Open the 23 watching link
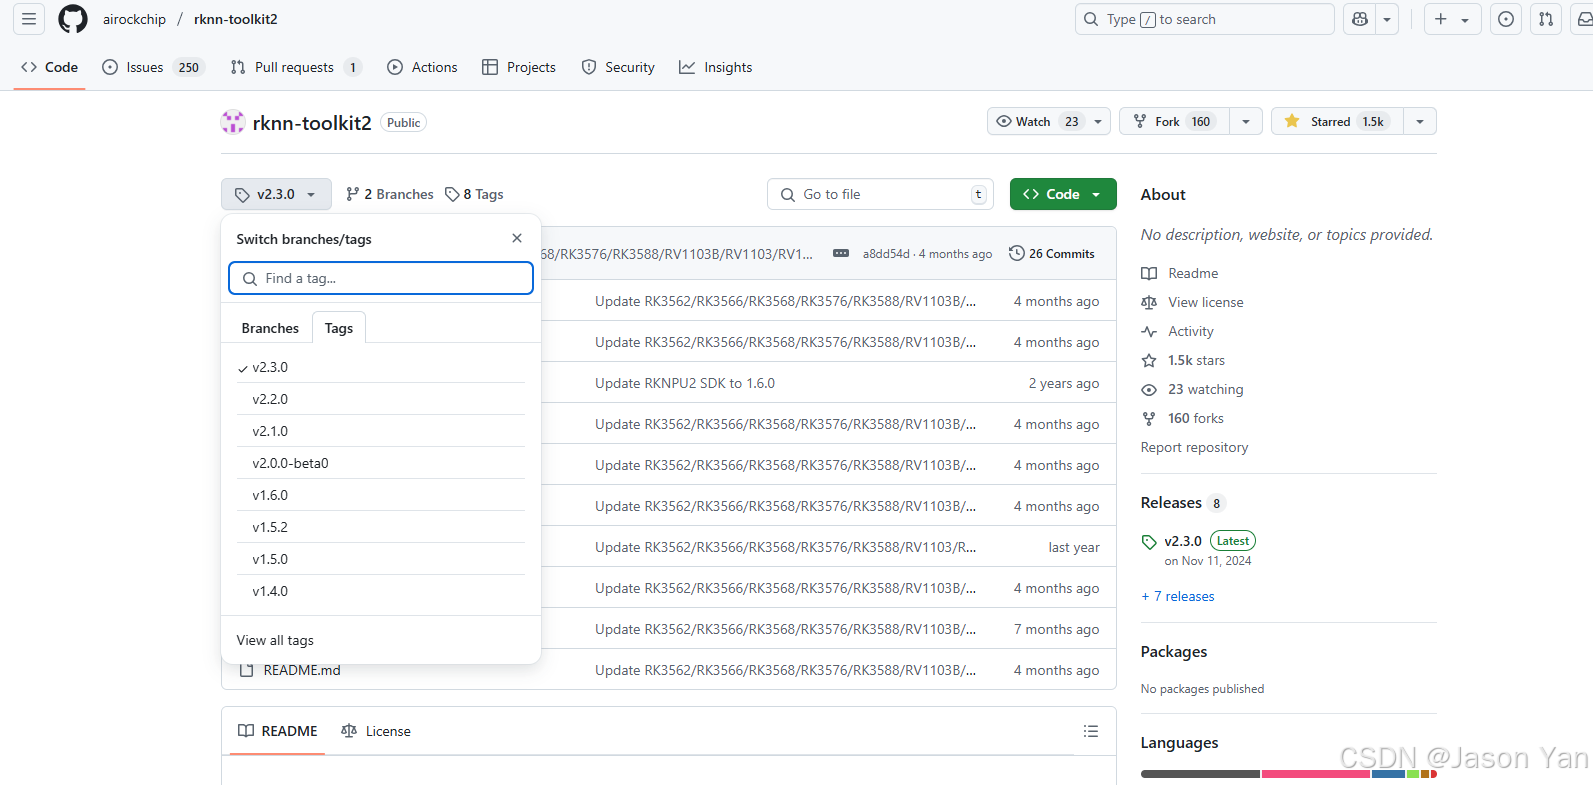1593x785 pixels. coord(1193,389)
